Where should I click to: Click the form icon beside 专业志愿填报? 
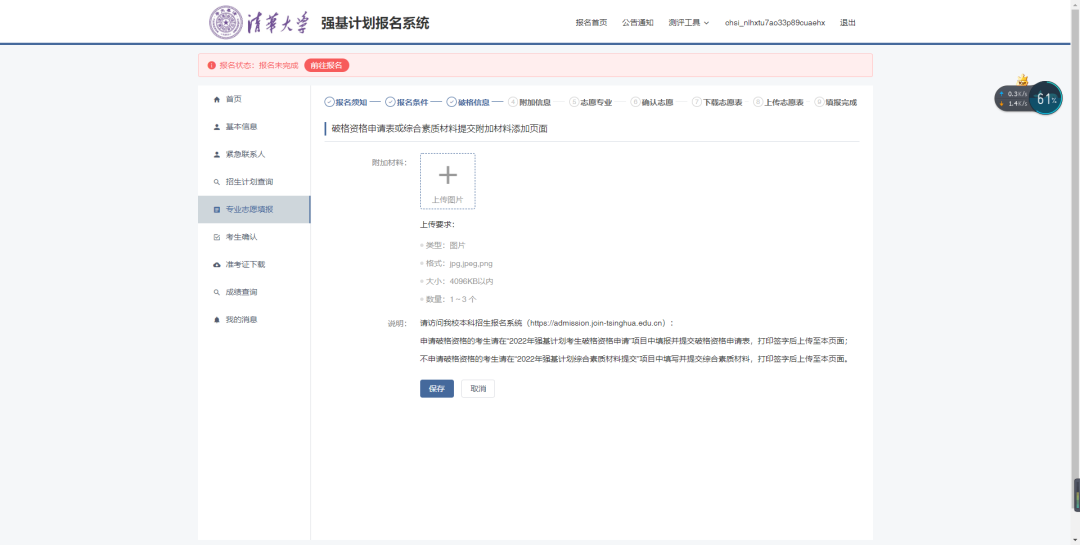click(x=217, y=209)
